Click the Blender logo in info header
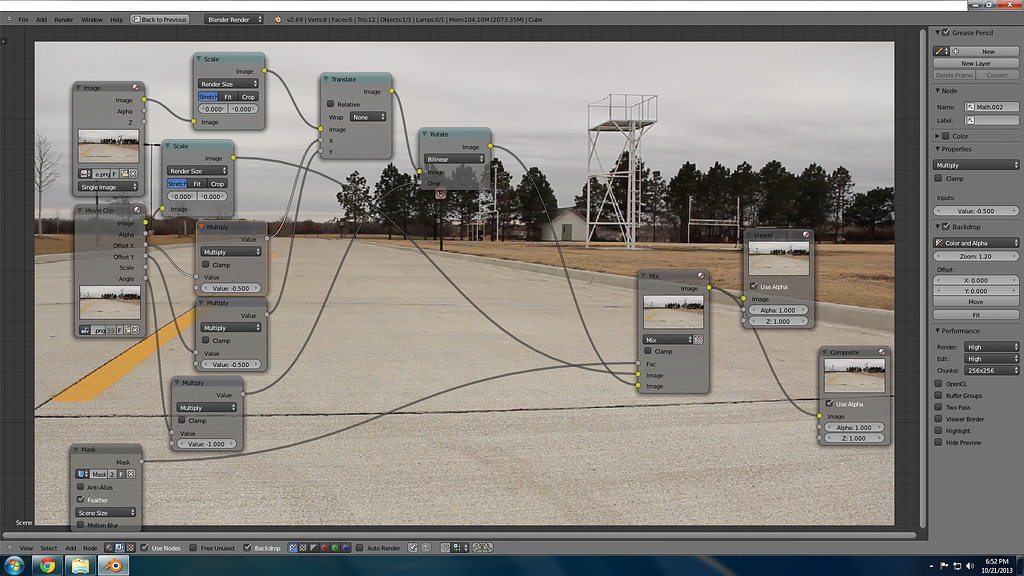This screenshot has height=576, width=1024. (x=278, y=20)
